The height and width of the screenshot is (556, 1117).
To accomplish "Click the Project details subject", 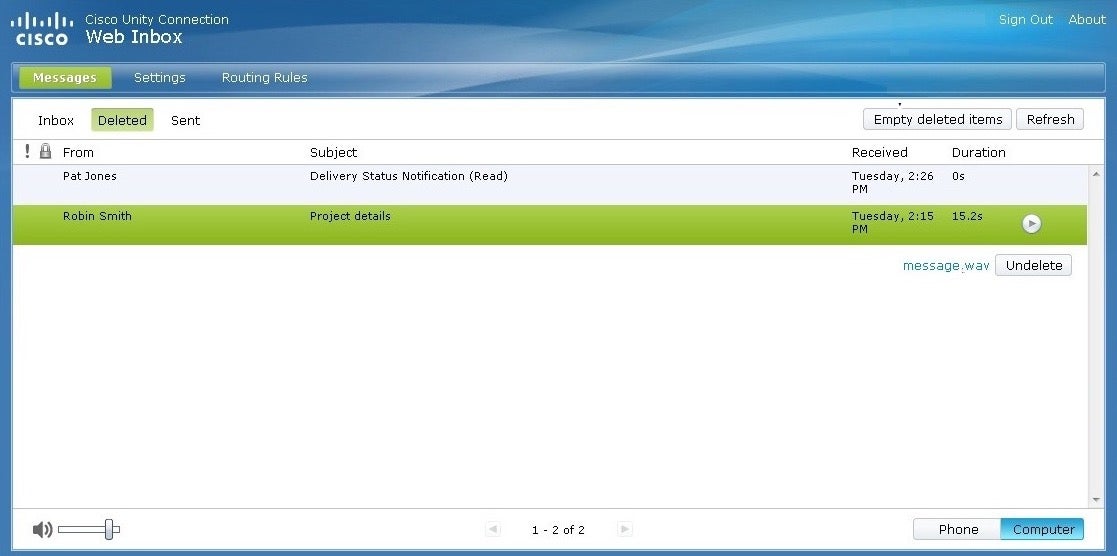I will pyautogui.click(x=350, y=216).
